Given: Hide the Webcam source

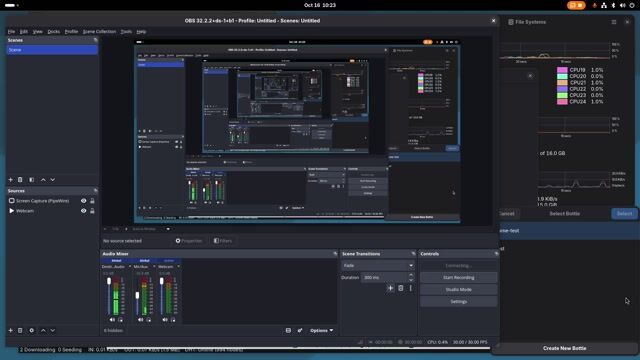Looking at the screenshot, I should click(83, 211).
